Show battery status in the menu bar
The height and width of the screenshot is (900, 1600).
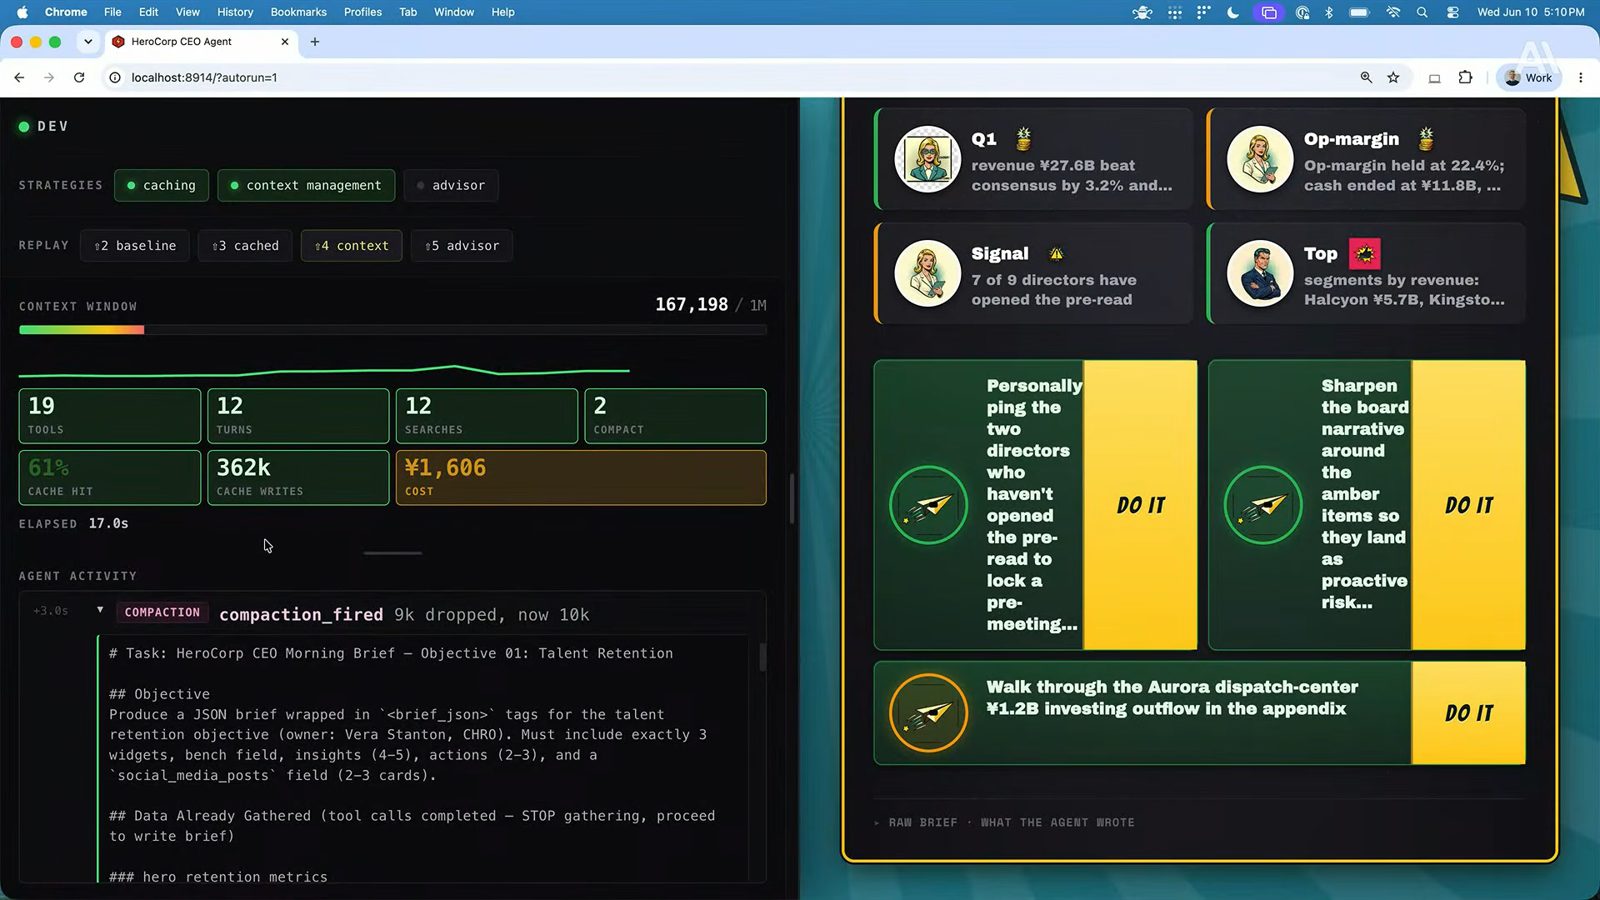[1359, 12]
